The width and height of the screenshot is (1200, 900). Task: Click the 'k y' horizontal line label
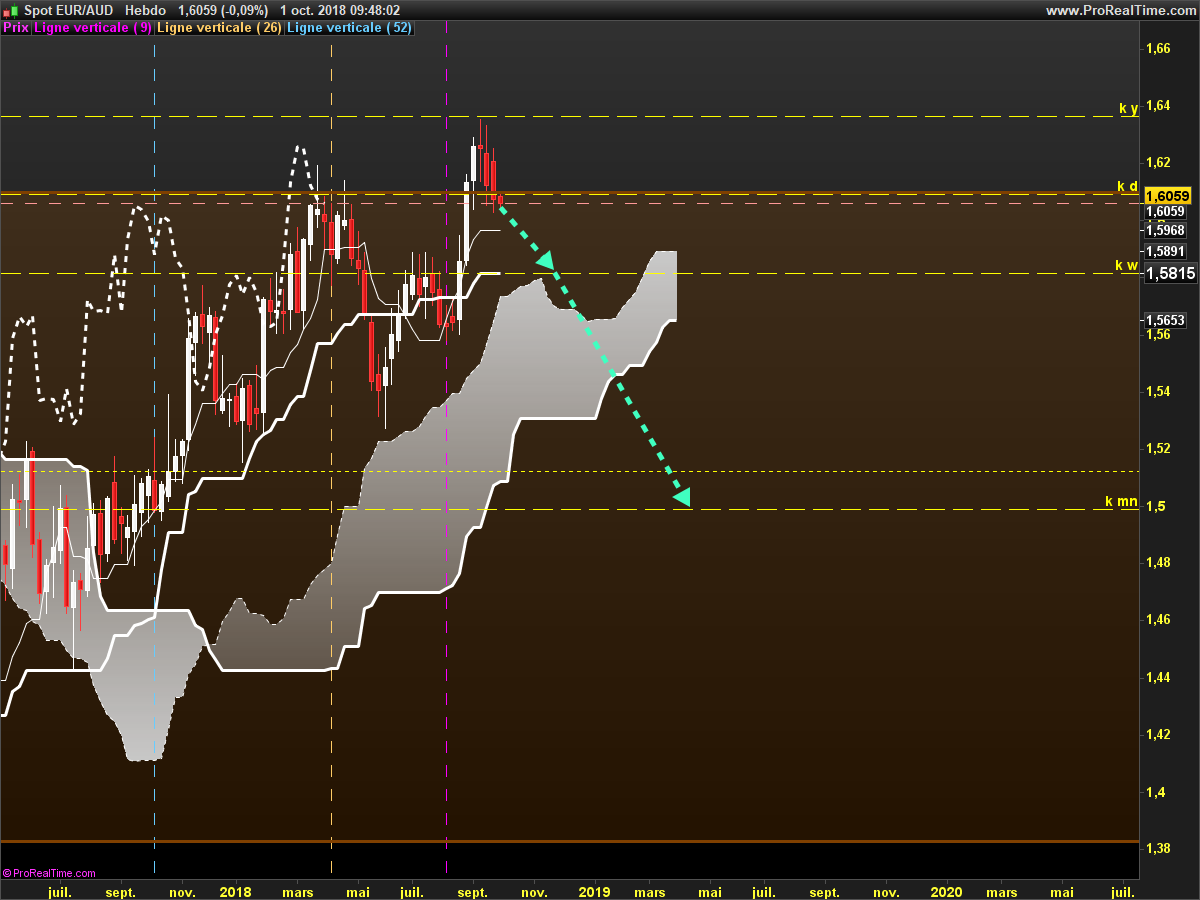pyautogui.click(x=1128, y=108)
